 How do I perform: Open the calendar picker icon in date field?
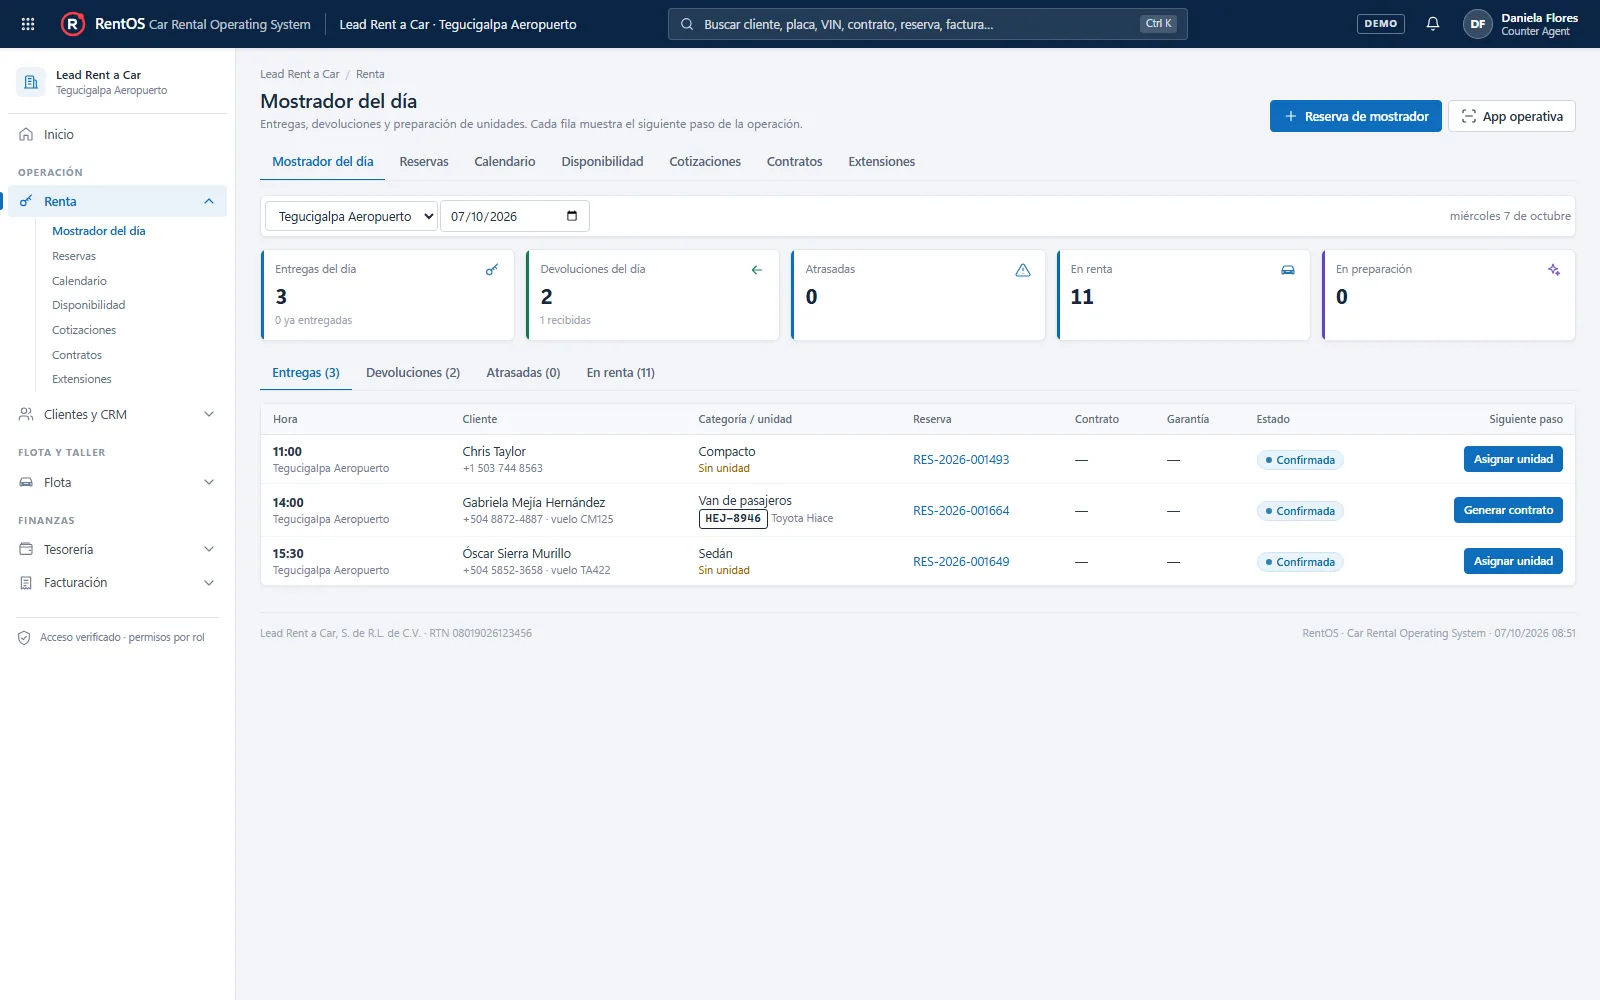coord(572,216)
